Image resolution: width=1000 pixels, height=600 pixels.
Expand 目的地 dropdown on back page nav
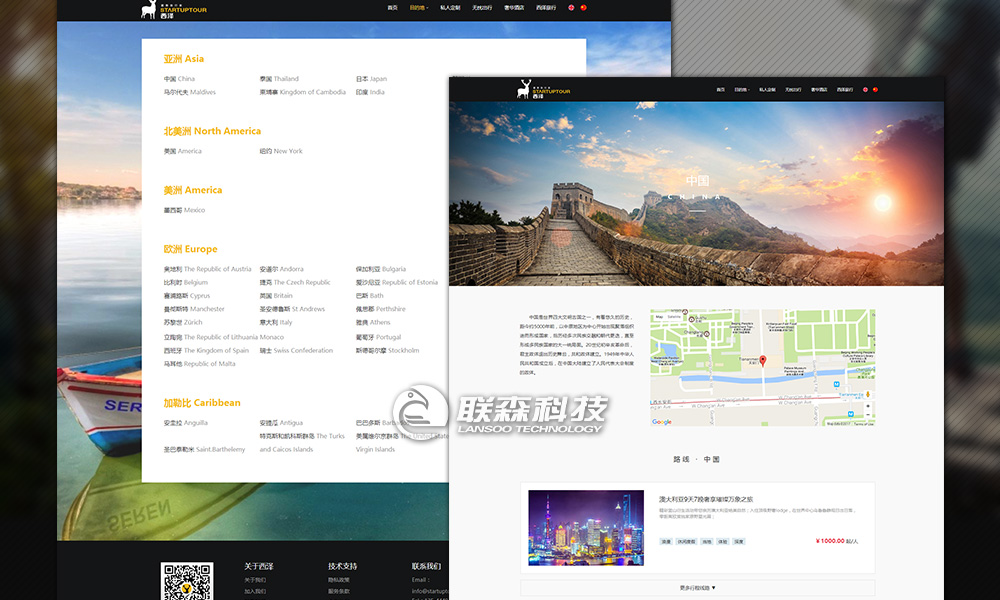click(x=418, y=8)
